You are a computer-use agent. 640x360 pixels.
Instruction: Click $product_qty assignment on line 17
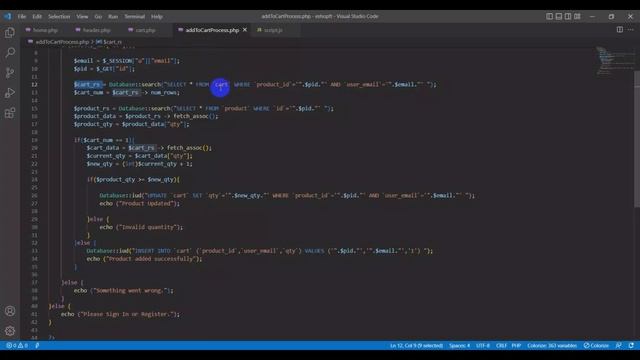tap(131, 124)
